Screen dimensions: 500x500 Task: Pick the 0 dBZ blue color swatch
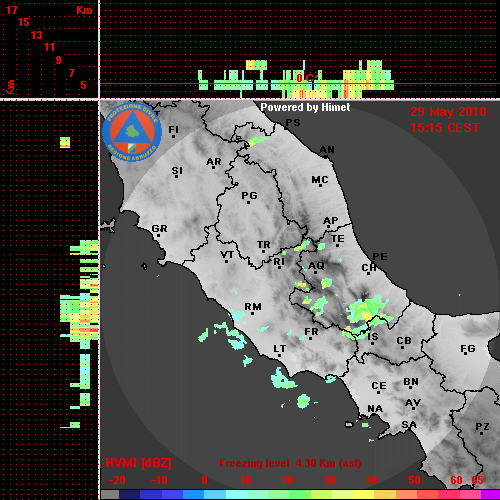click(194, 495)
